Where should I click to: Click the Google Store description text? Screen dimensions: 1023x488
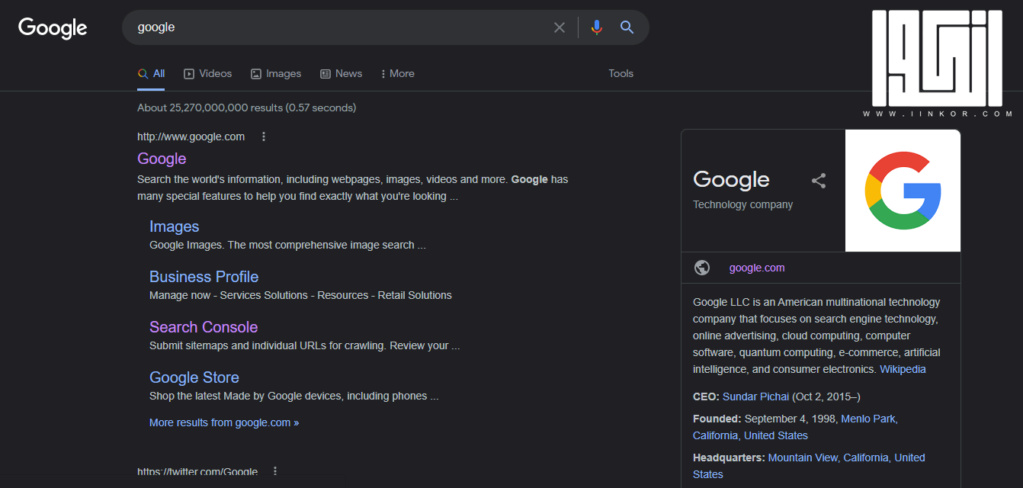coord(294,396)
